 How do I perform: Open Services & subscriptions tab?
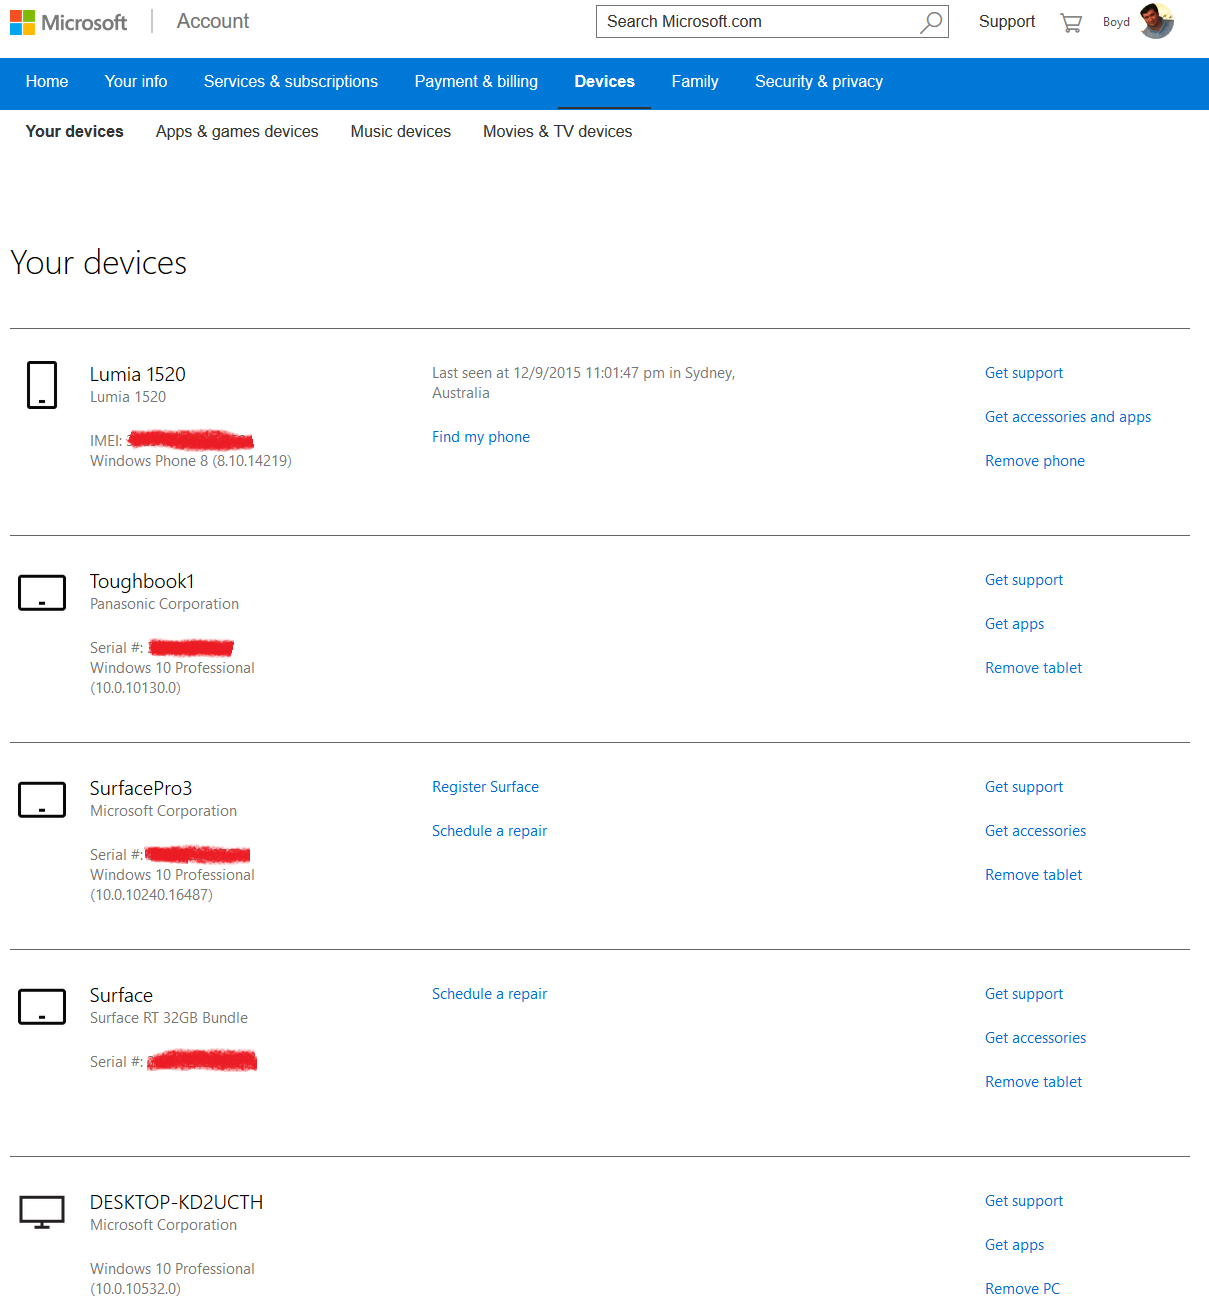pos(291,82)
